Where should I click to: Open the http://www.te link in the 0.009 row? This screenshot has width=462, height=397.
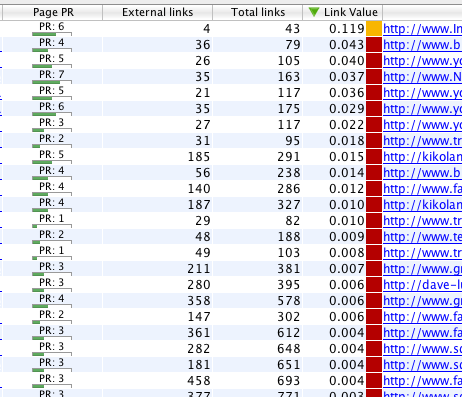pos(422,237)
